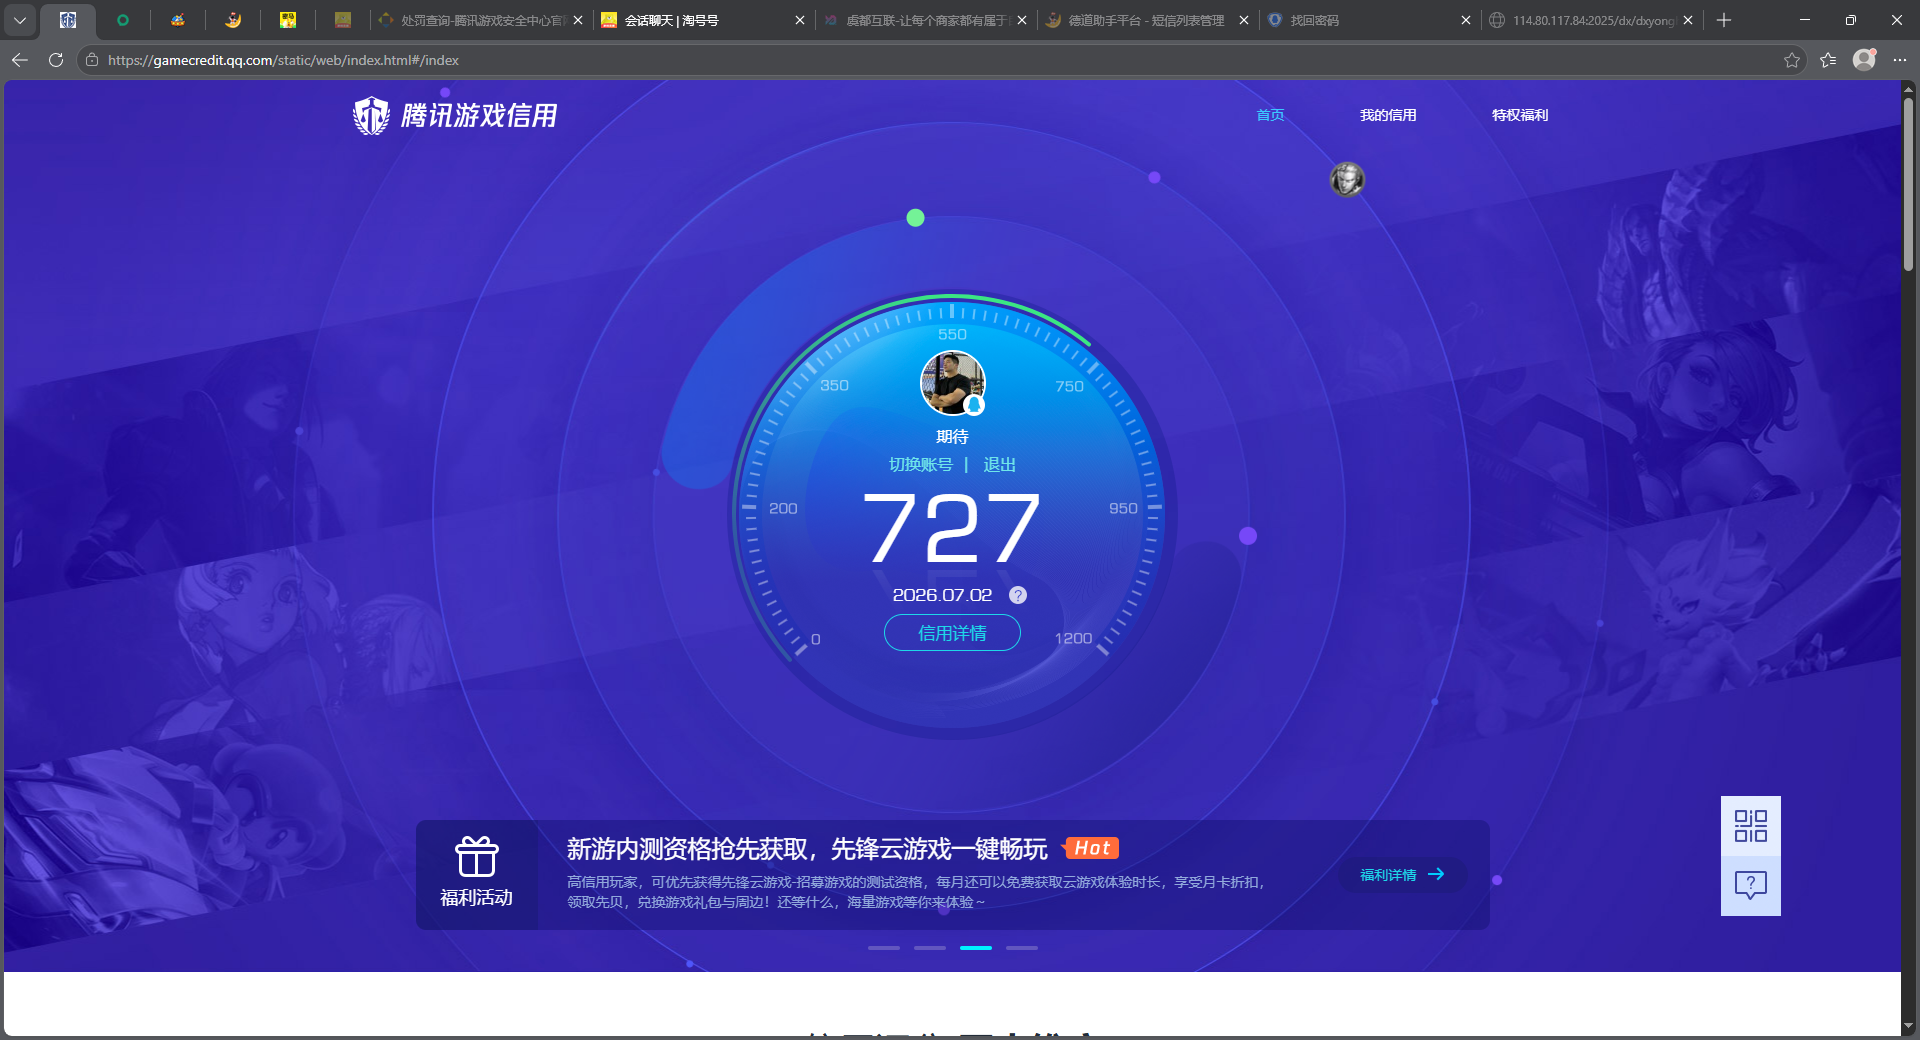
Task: Click the date 2026.07.02
Action: coord(942,595)
